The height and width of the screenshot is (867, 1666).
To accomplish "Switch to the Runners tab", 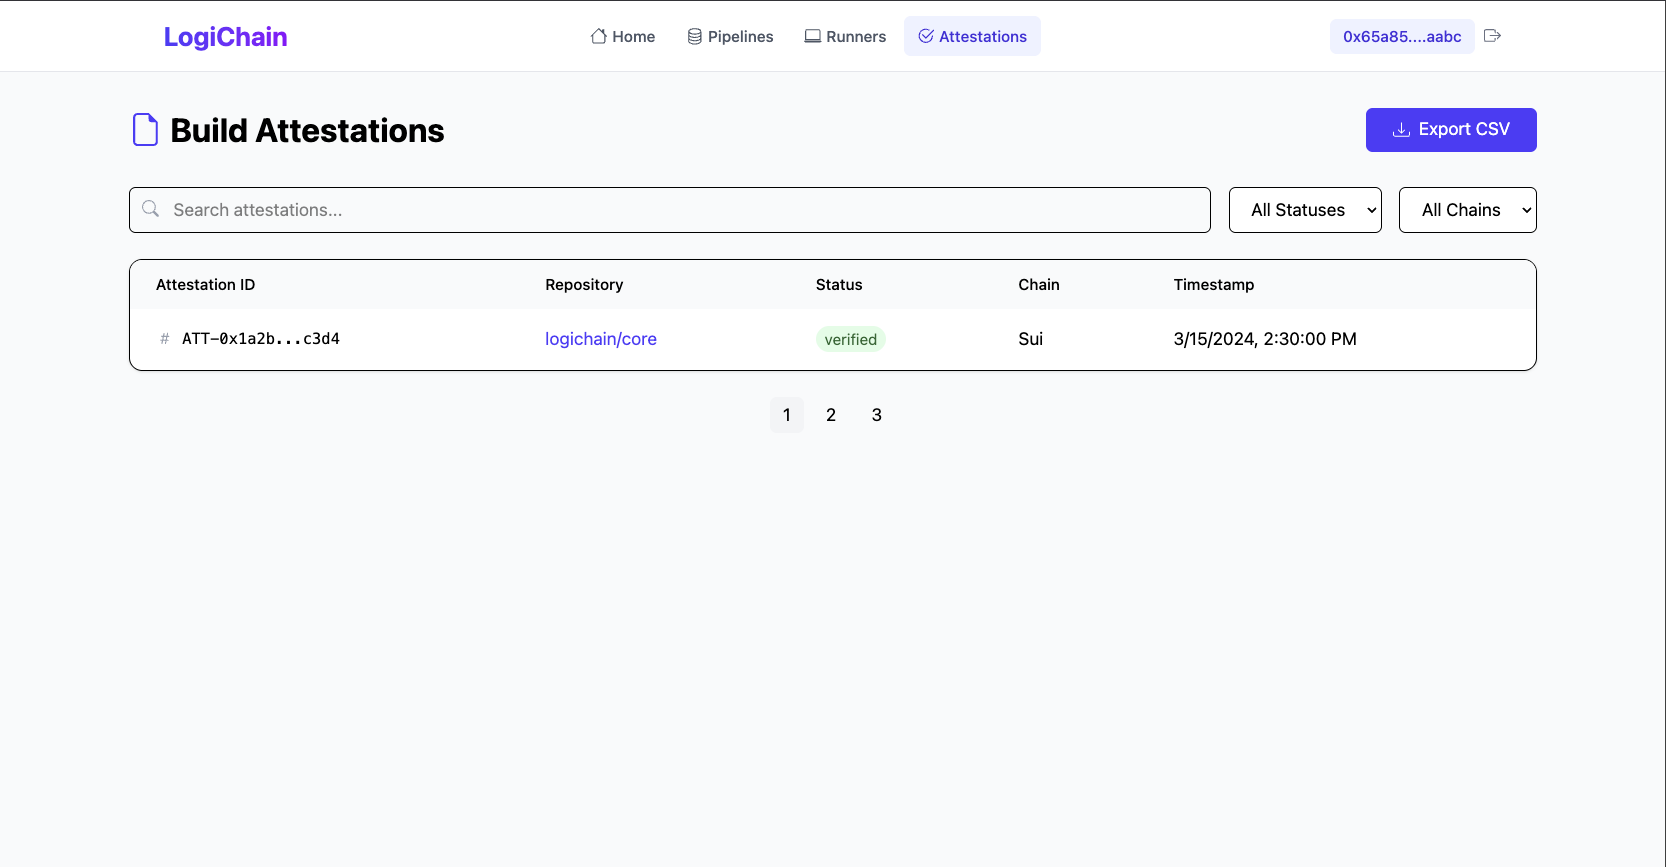I will tap(845, 36).
